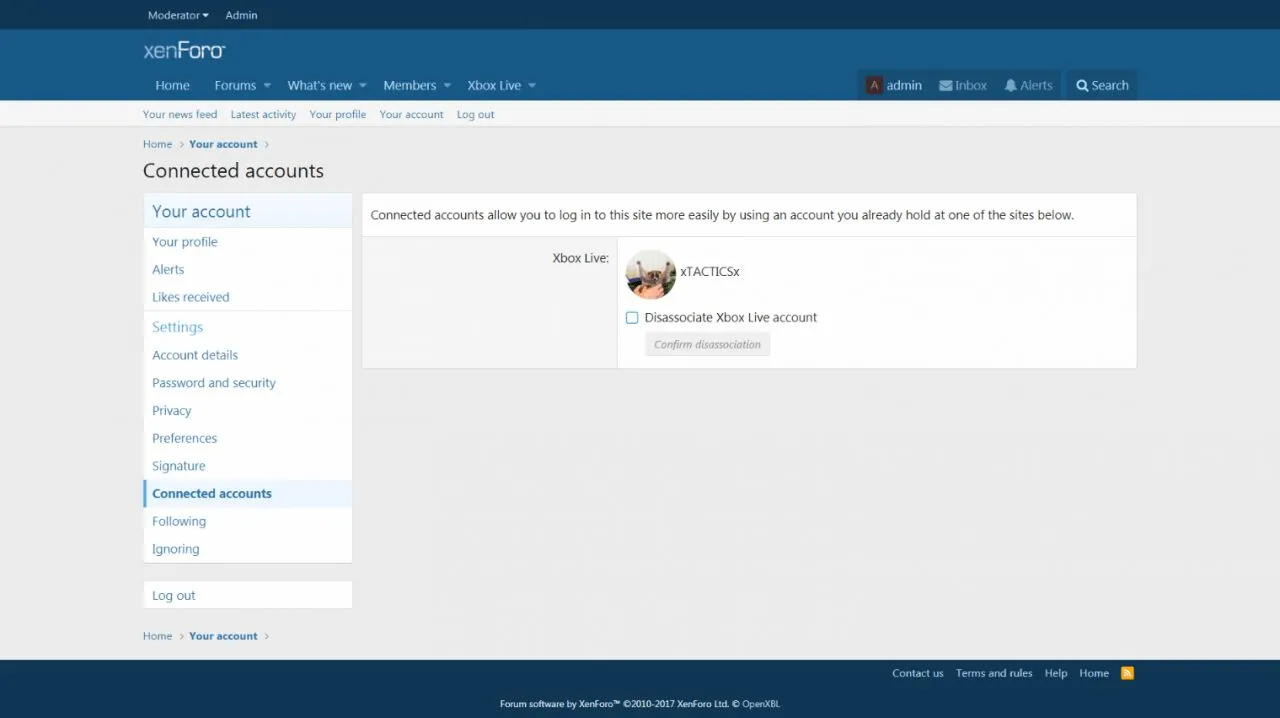The height and width of the screenshot is (718, 1280).
Task: Click Log out in sidebar box
Action: tap(247, 596)
